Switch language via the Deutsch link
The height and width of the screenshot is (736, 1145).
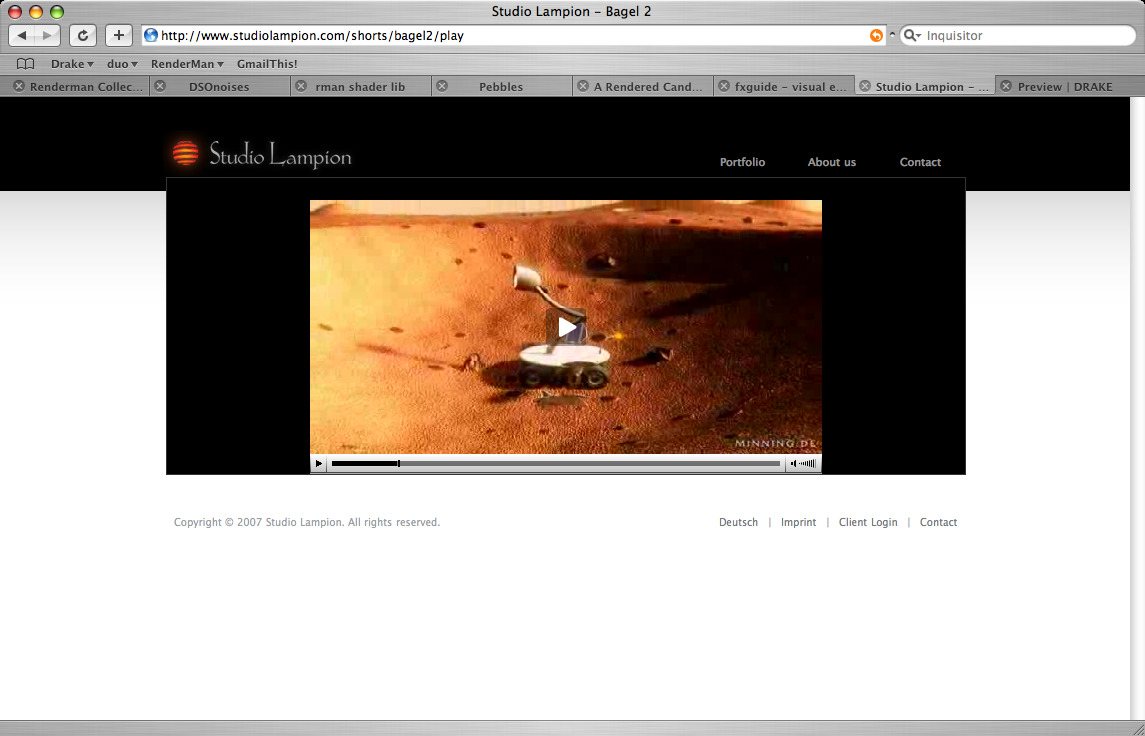pos(738,522)
